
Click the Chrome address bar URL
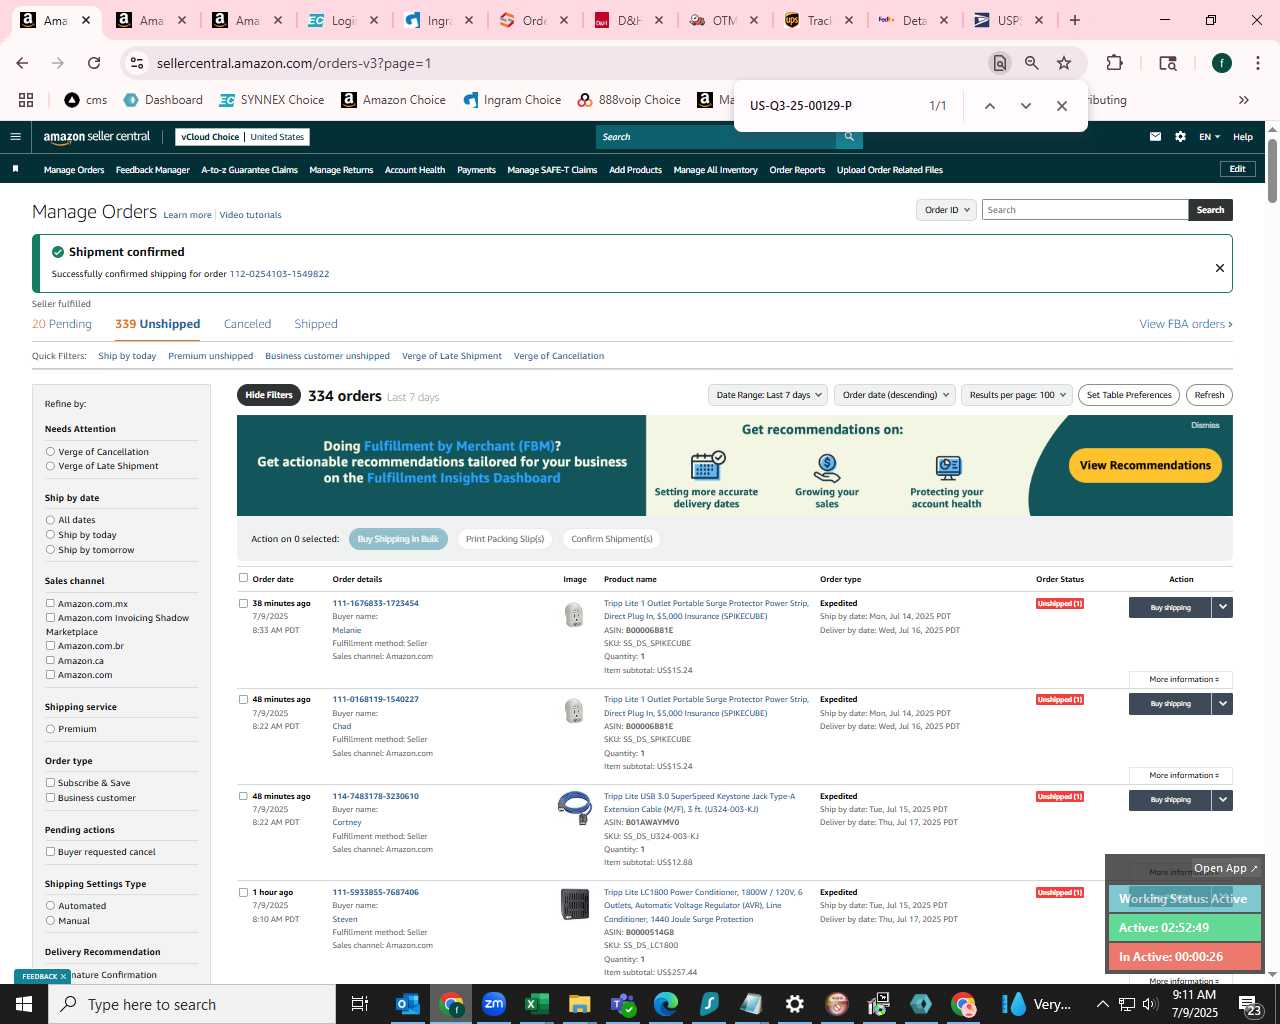[294, 63]
